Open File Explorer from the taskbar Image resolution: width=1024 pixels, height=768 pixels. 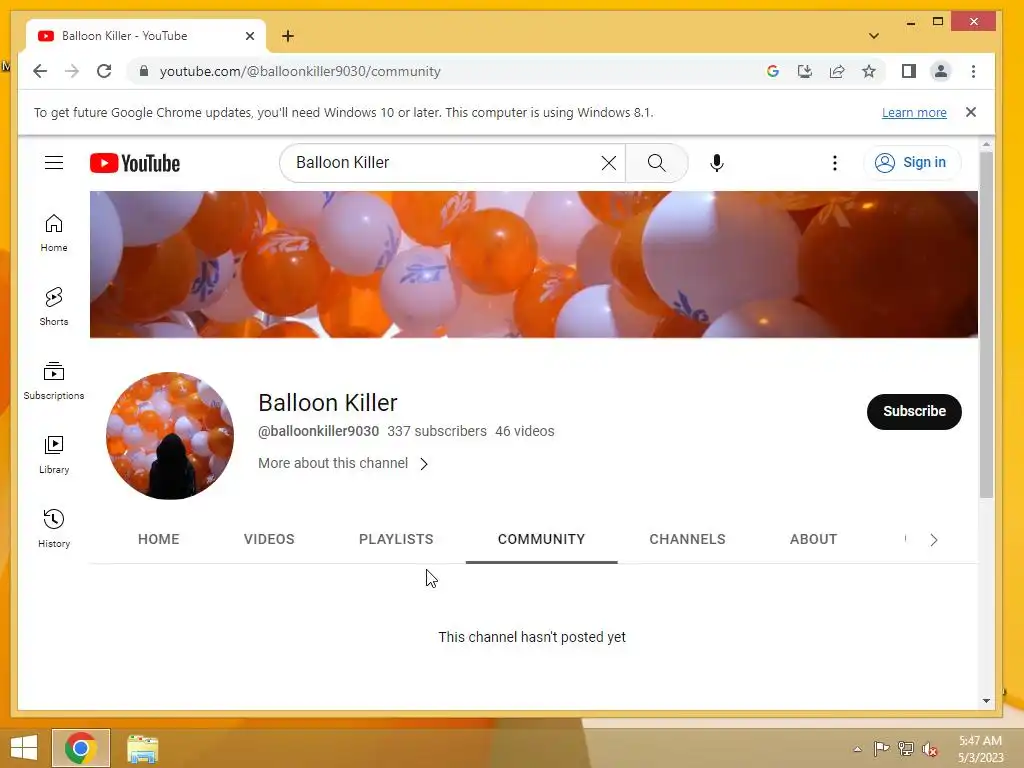click(x=142, y=748)
